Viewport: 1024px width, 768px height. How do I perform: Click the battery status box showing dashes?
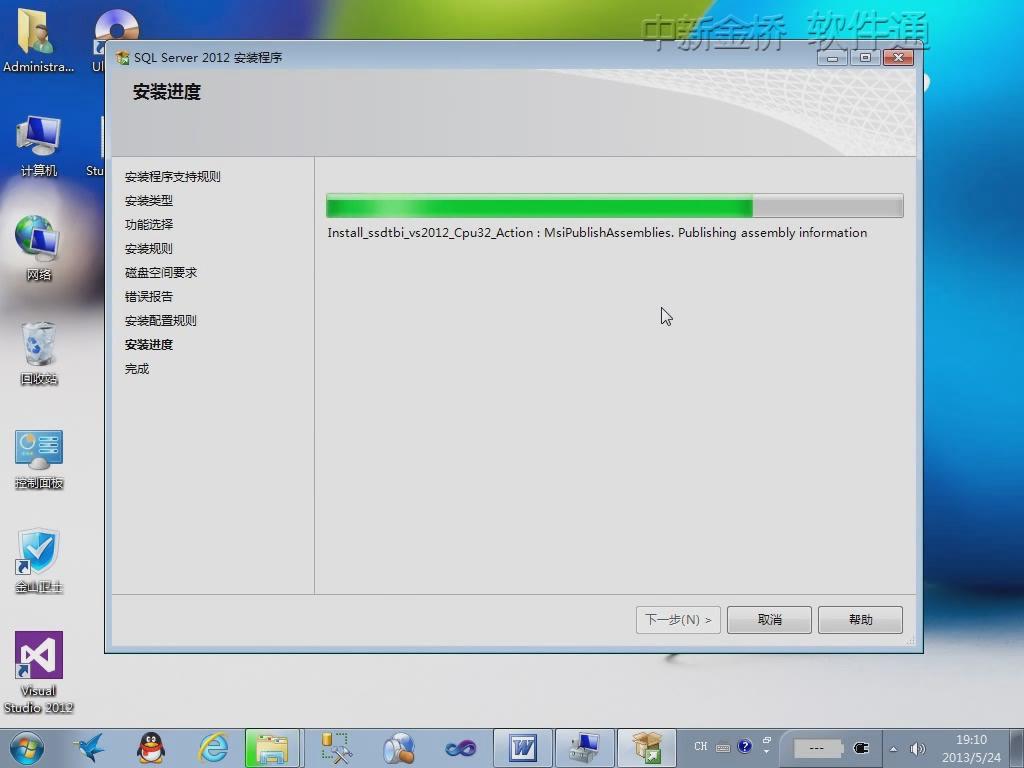pyautogui.click(x=816, y=748)
